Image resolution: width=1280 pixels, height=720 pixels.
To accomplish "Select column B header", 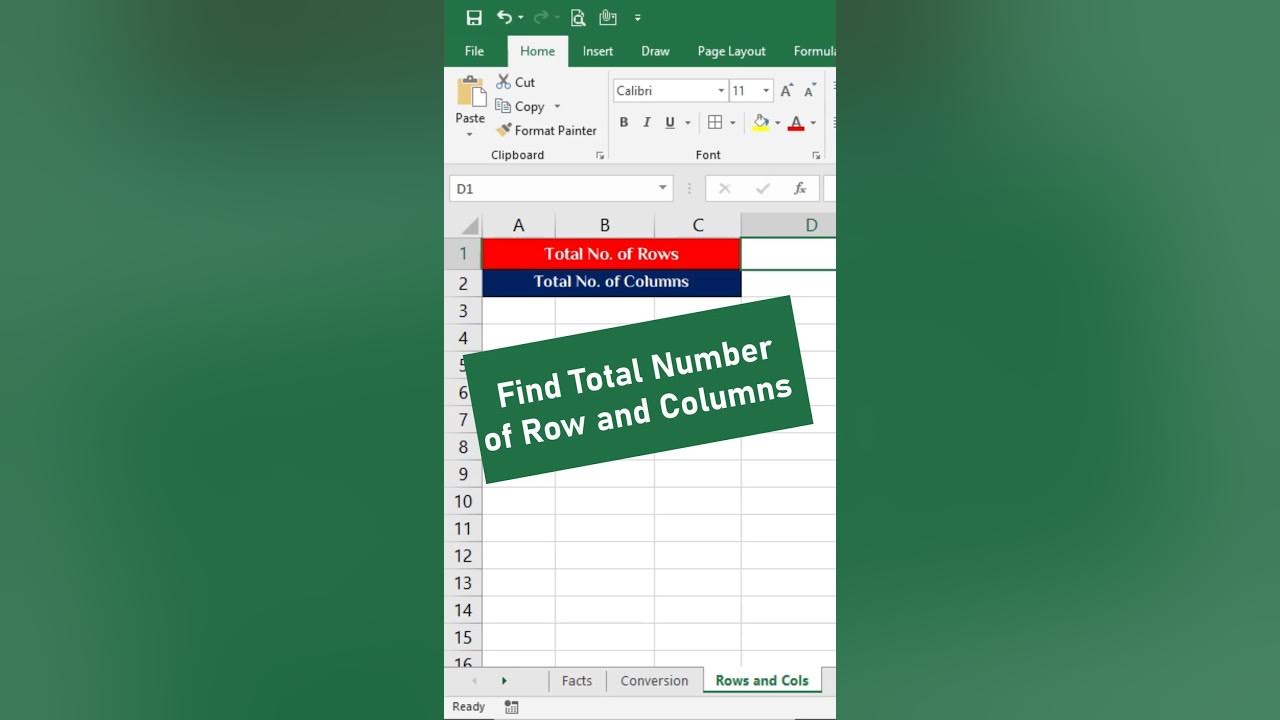I will (605, 226).
